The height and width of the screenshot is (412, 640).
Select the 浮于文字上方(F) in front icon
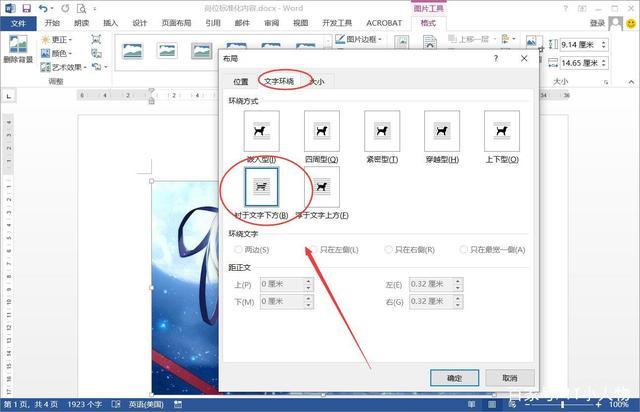pyautogui.click(x=322, y=187)
